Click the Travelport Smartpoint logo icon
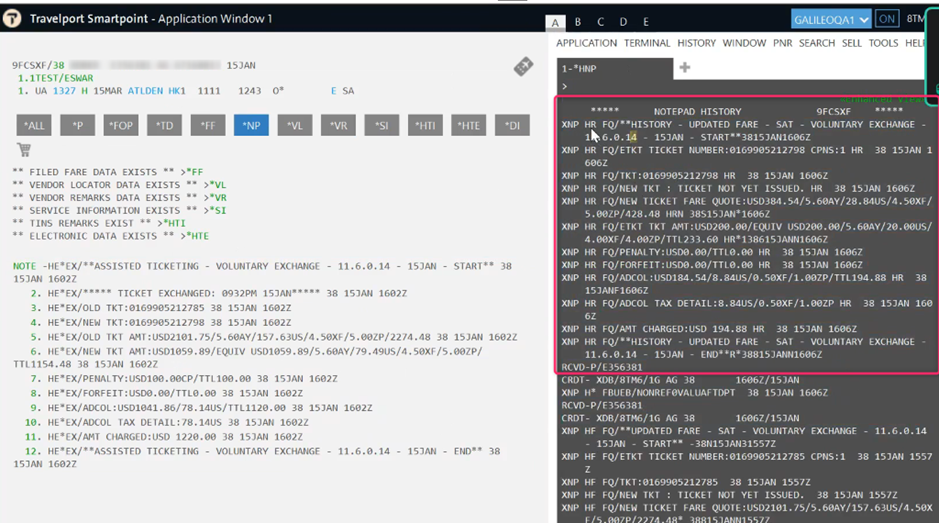Viewport: 939px width, 523px height. [13, 19]
